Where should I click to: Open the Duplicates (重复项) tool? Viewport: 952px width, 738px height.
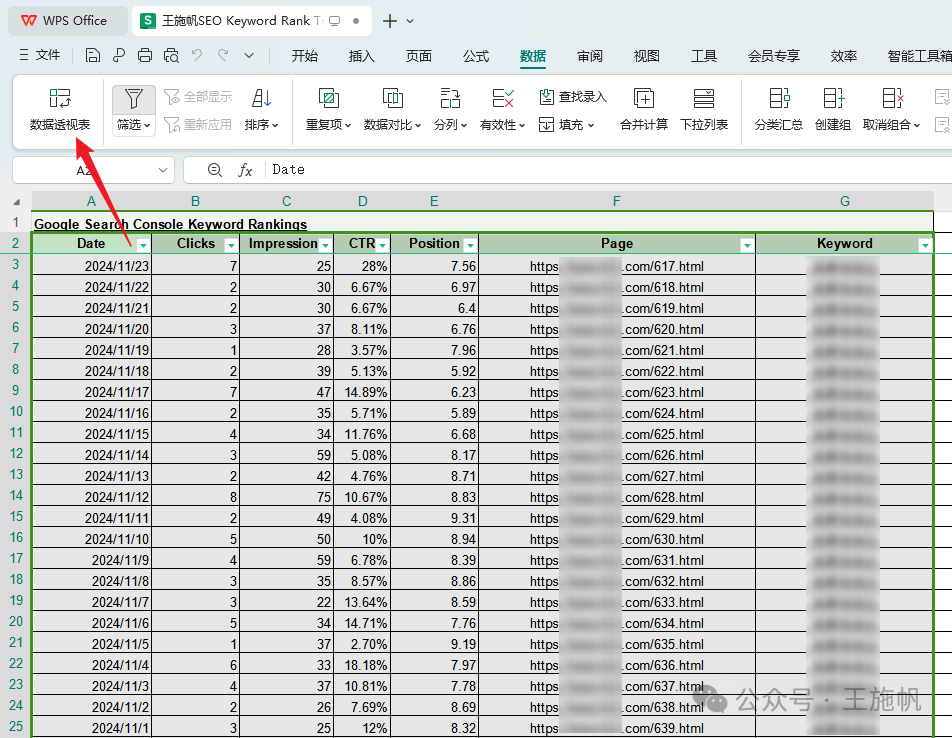328,110
